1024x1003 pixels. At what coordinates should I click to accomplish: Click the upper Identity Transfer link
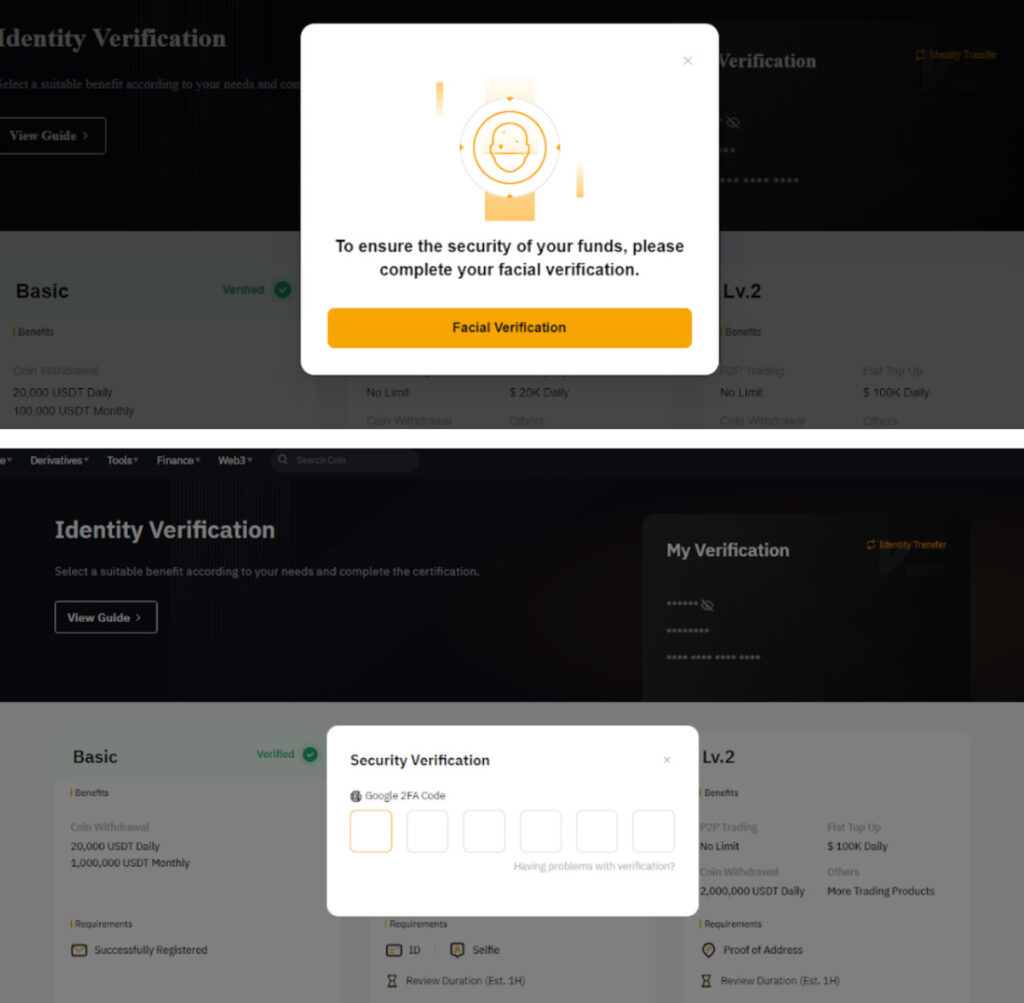coord(956,55)
